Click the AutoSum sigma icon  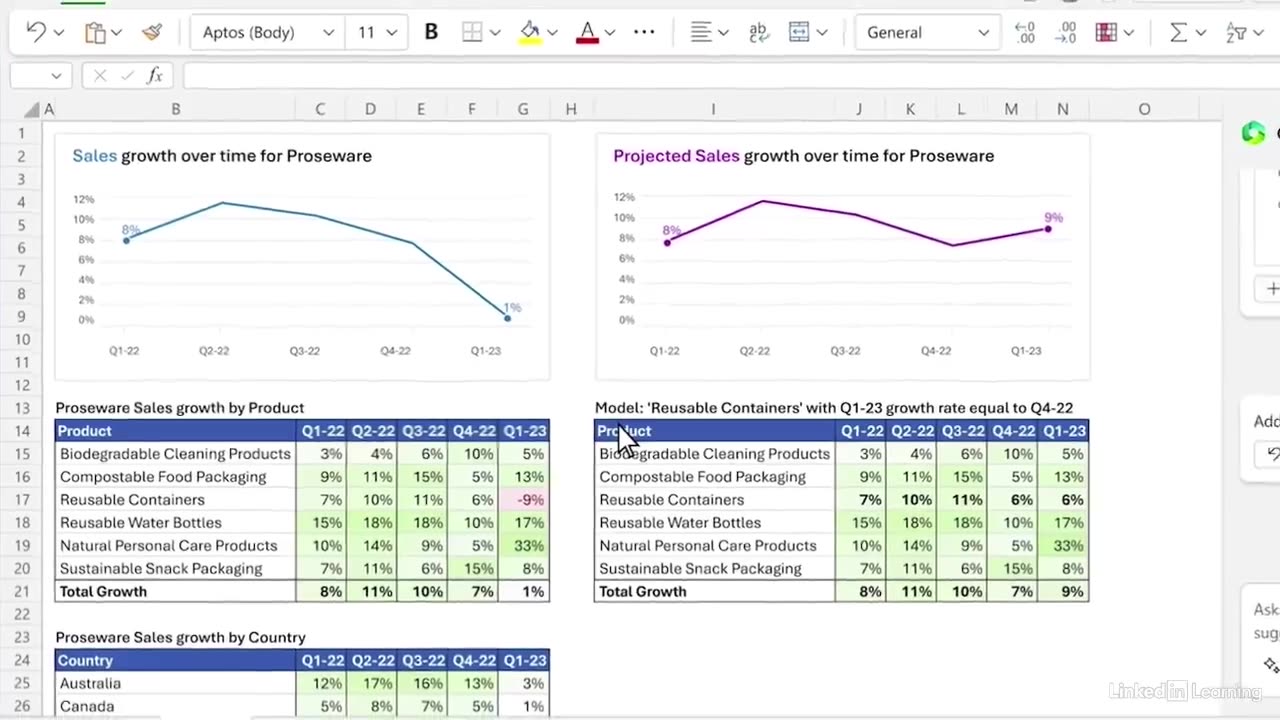click(x=1179, y=32)
